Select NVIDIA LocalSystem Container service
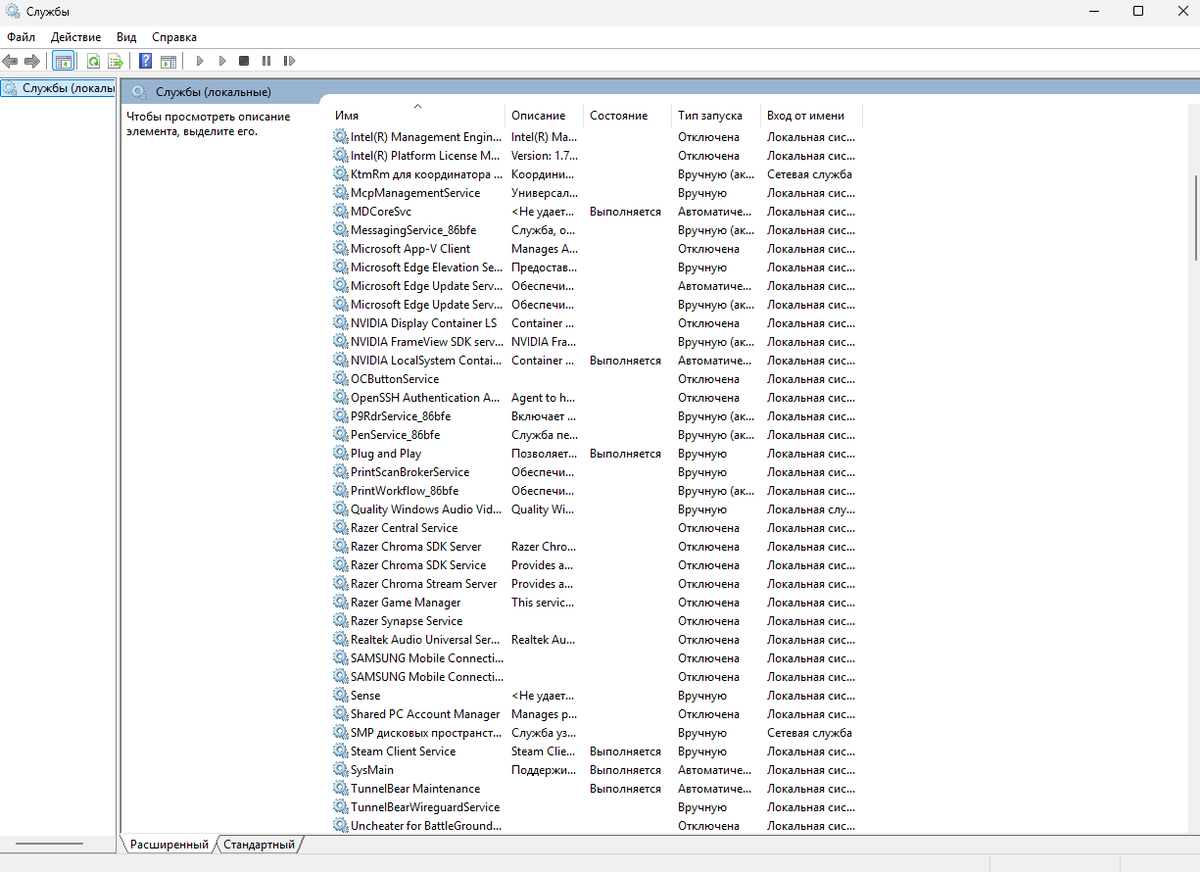The image size is (1200, 872). [x=596, y=360]
